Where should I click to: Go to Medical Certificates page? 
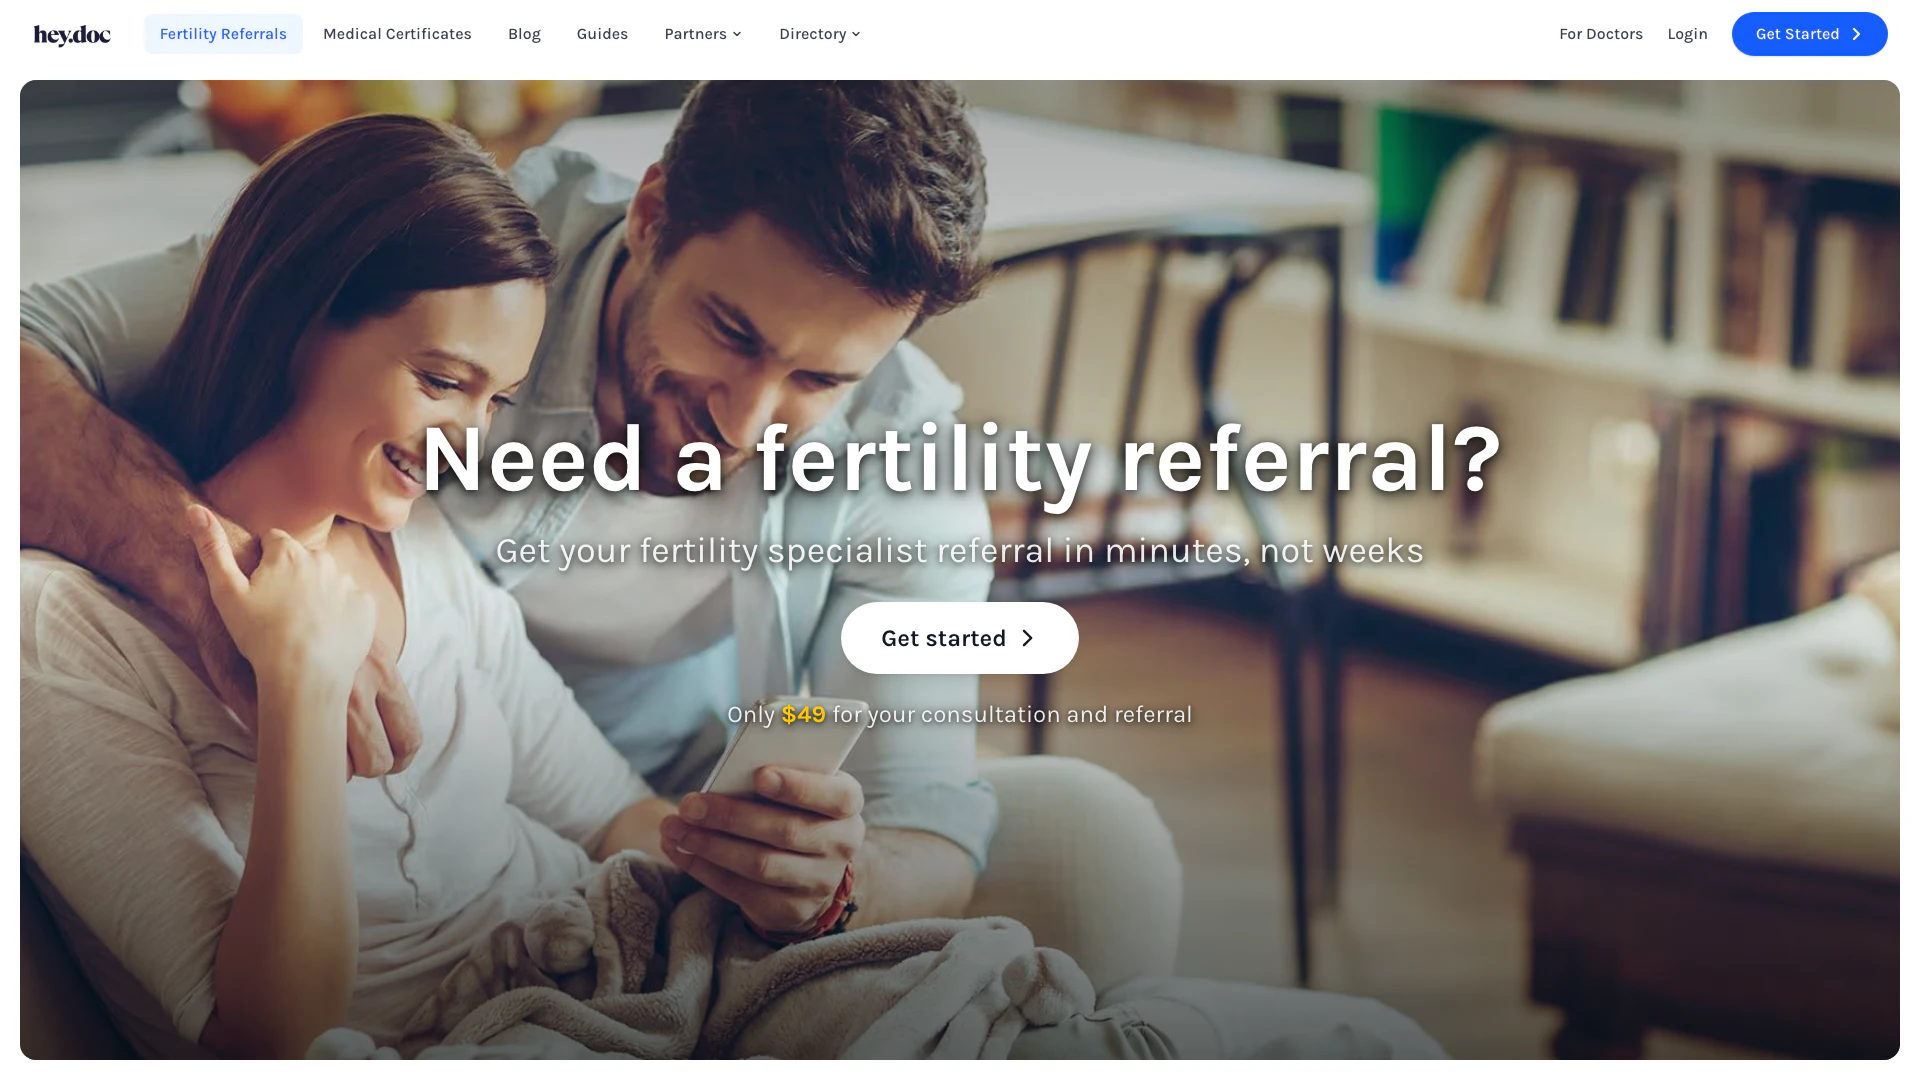(x=397, y=34)
